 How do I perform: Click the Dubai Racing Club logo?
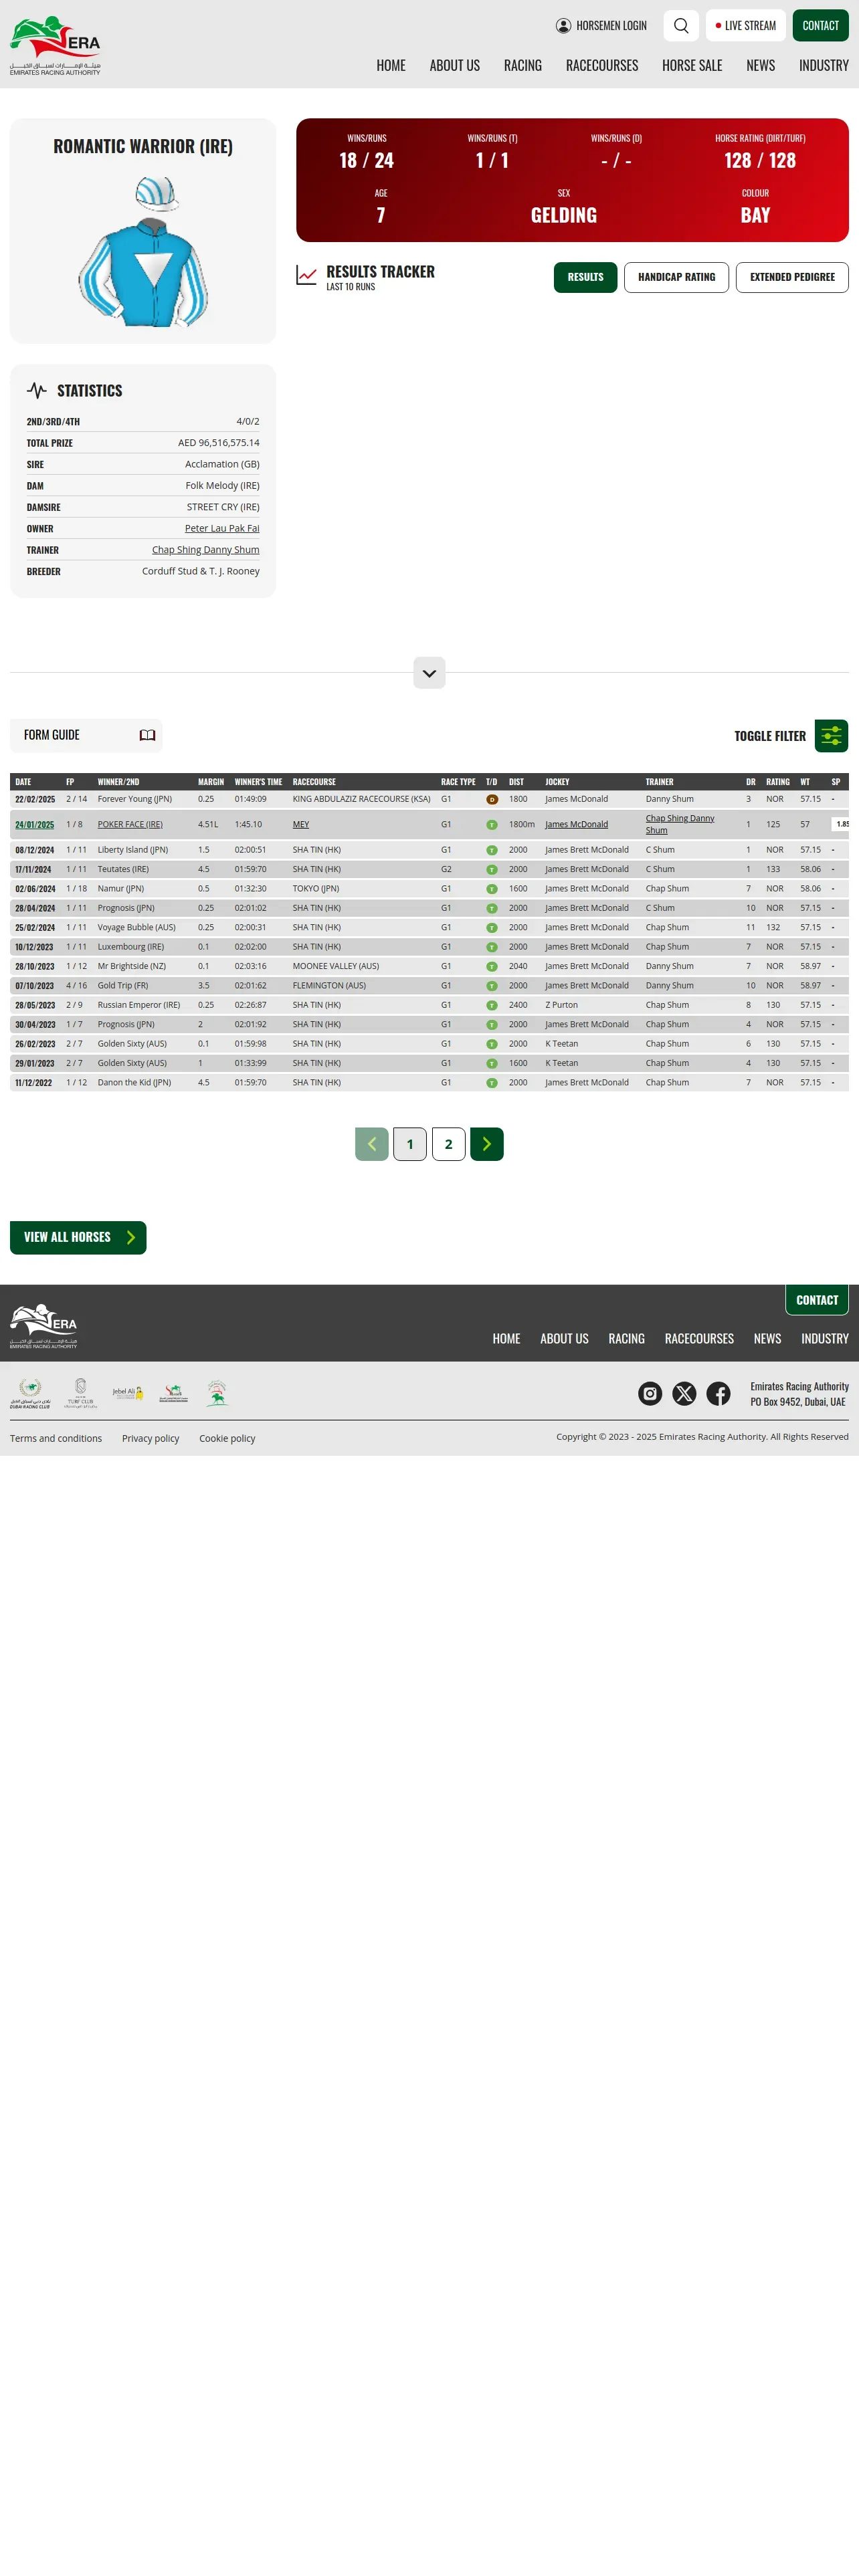(30, 1393)
